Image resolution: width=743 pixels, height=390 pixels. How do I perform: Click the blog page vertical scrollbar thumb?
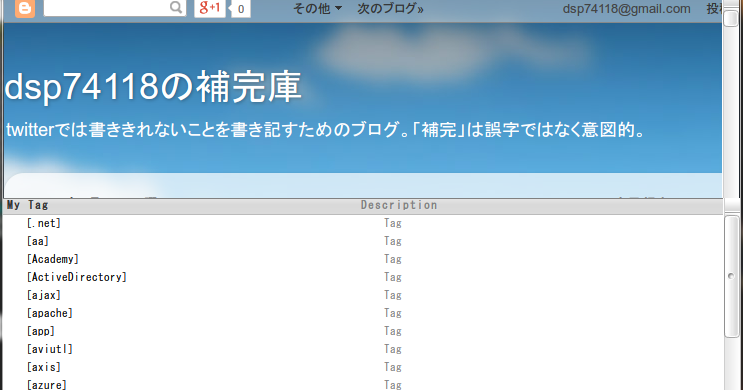pos(732,17)
